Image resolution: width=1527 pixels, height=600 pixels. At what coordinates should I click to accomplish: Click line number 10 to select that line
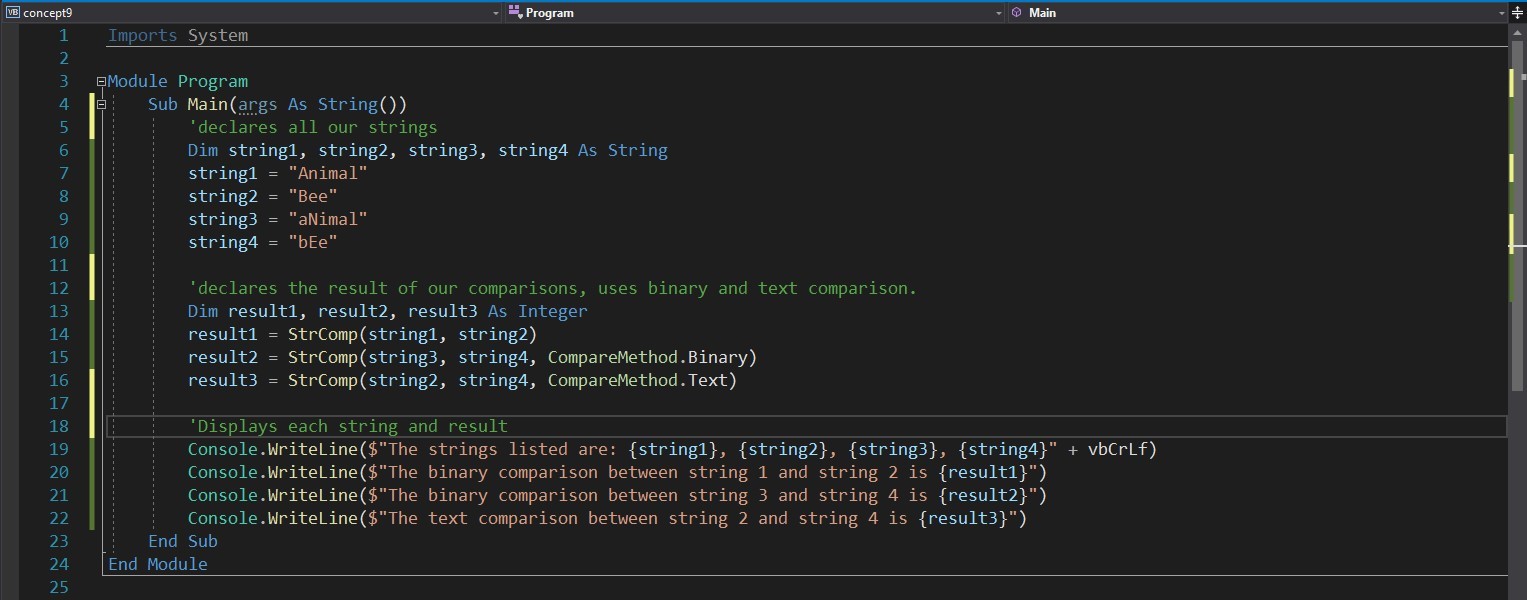58,242
